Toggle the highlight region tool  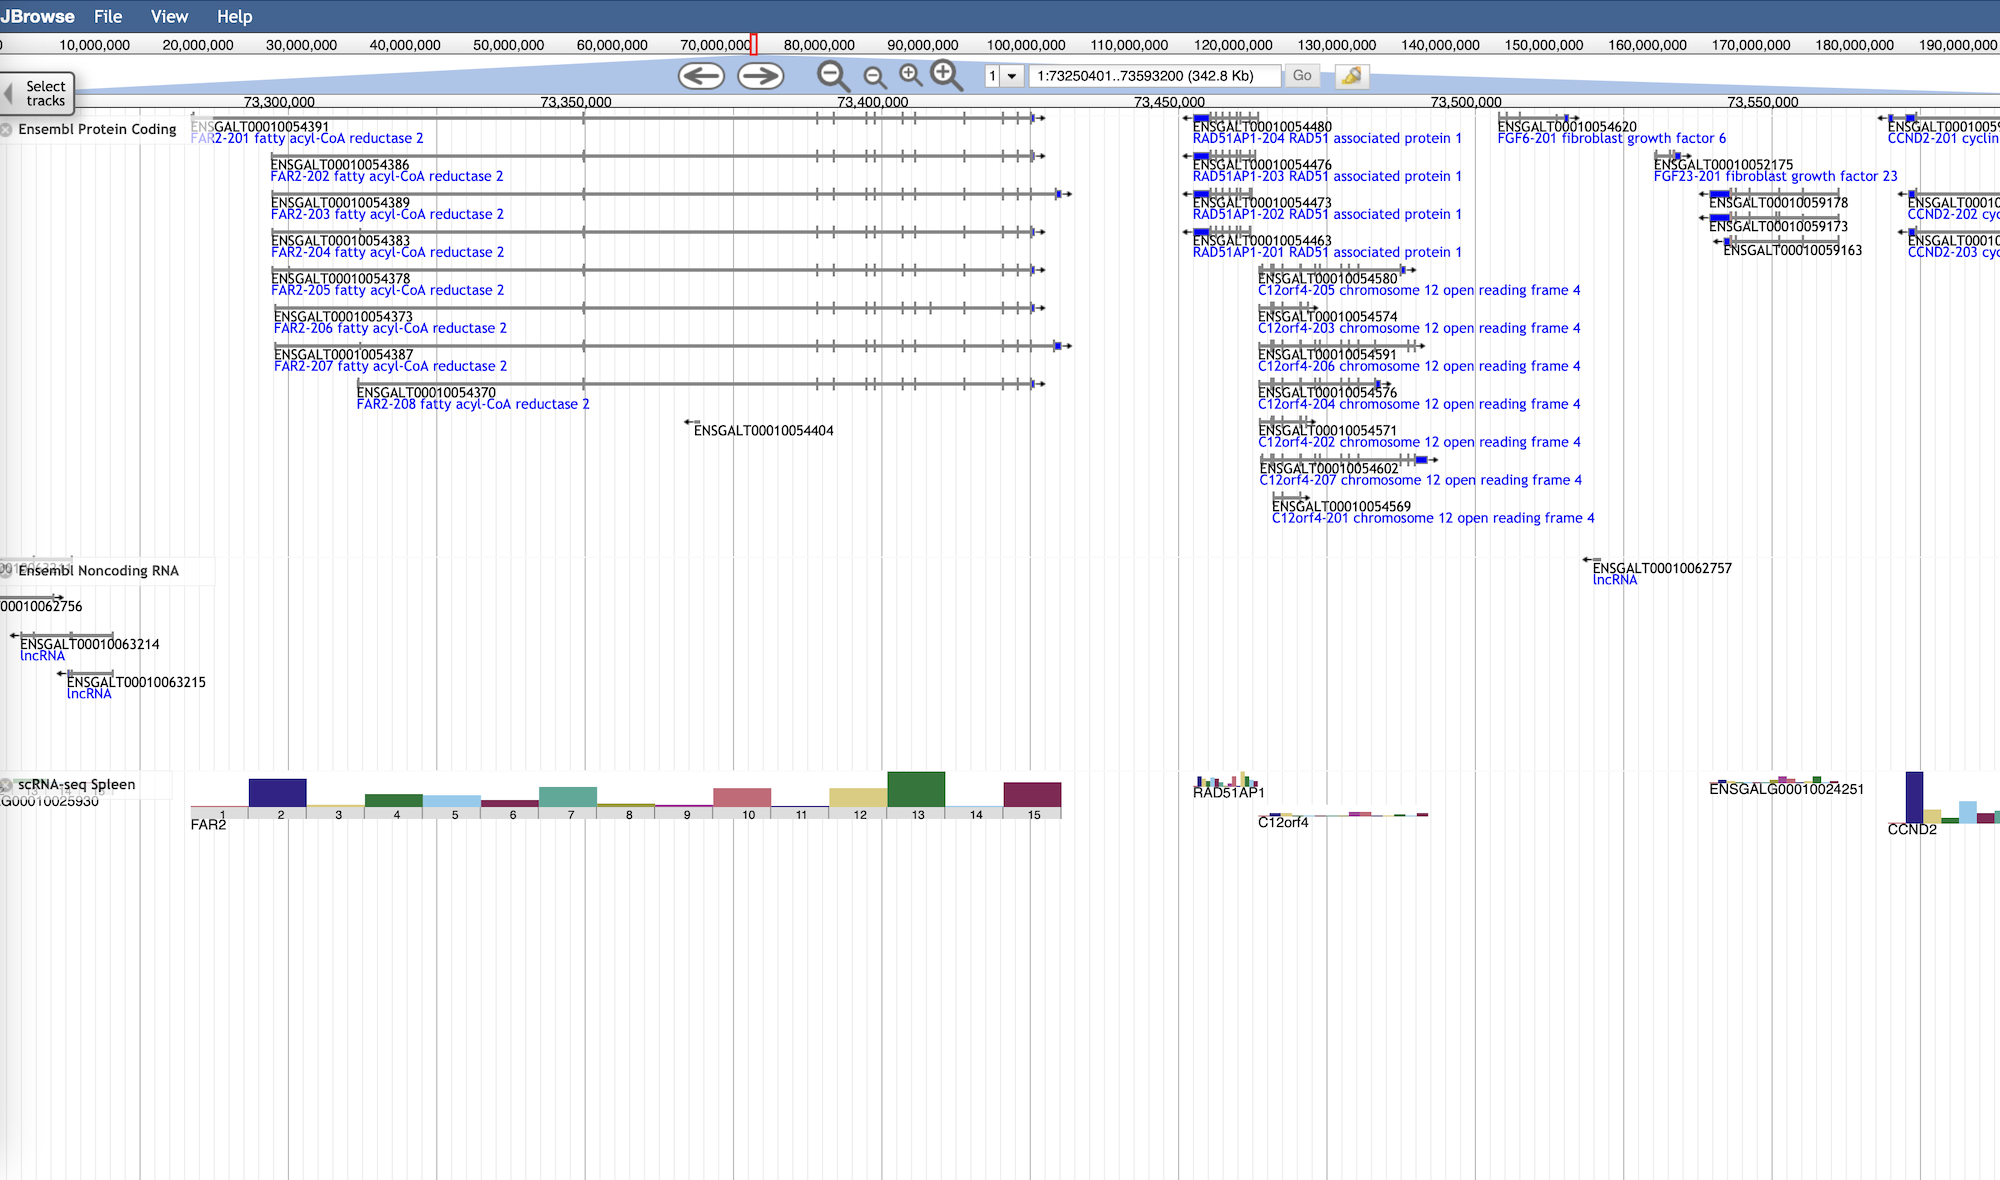[1351, 76]
